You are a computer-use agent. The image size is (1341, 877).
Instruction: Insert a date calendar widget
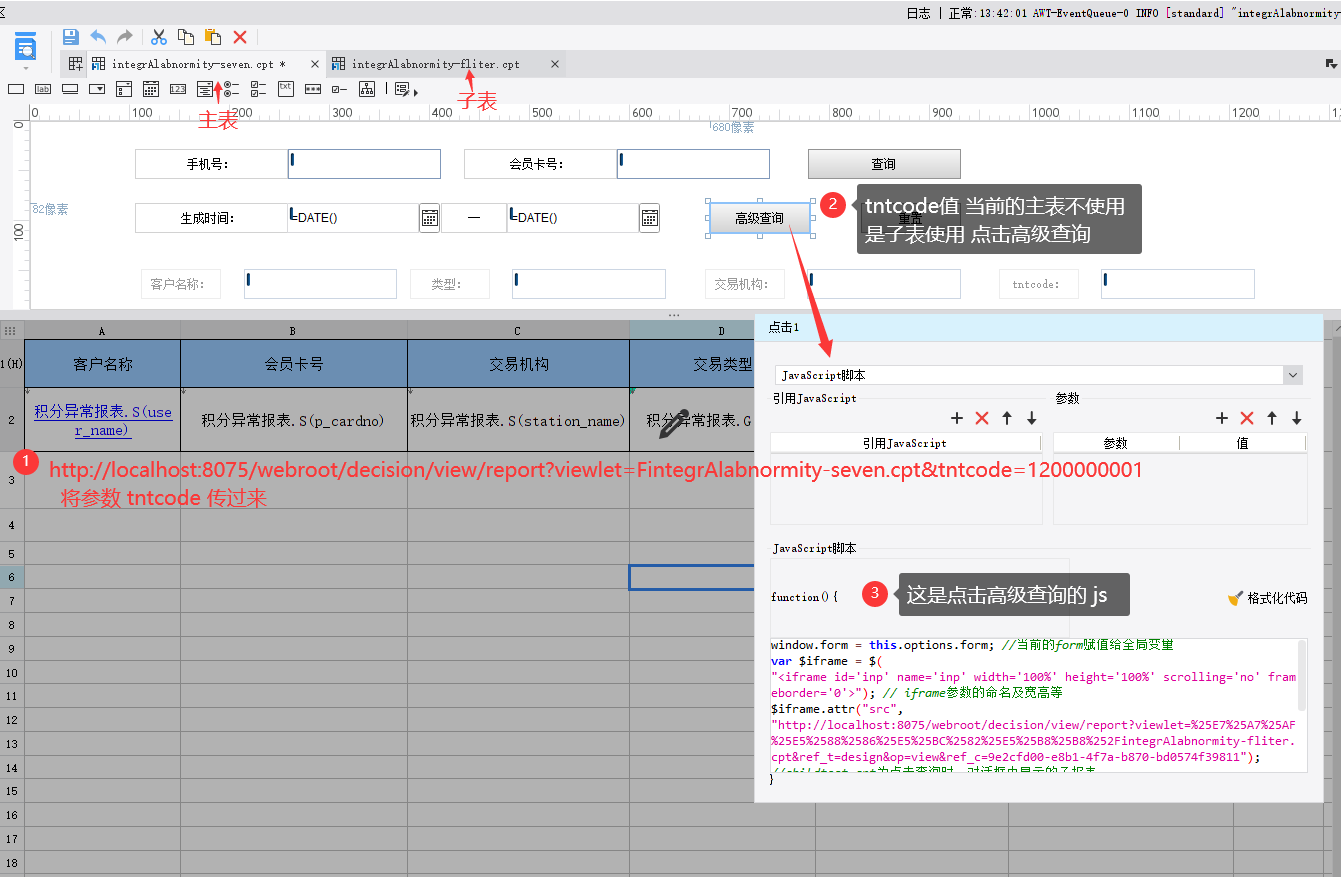(x=151, y=89)
